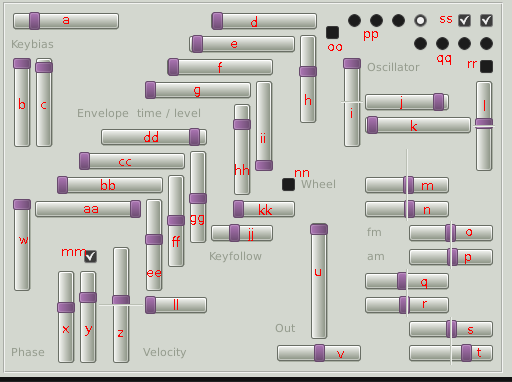Click the horizontal slider labeled k
512x382 pixels.
click(x=418, y=125)
